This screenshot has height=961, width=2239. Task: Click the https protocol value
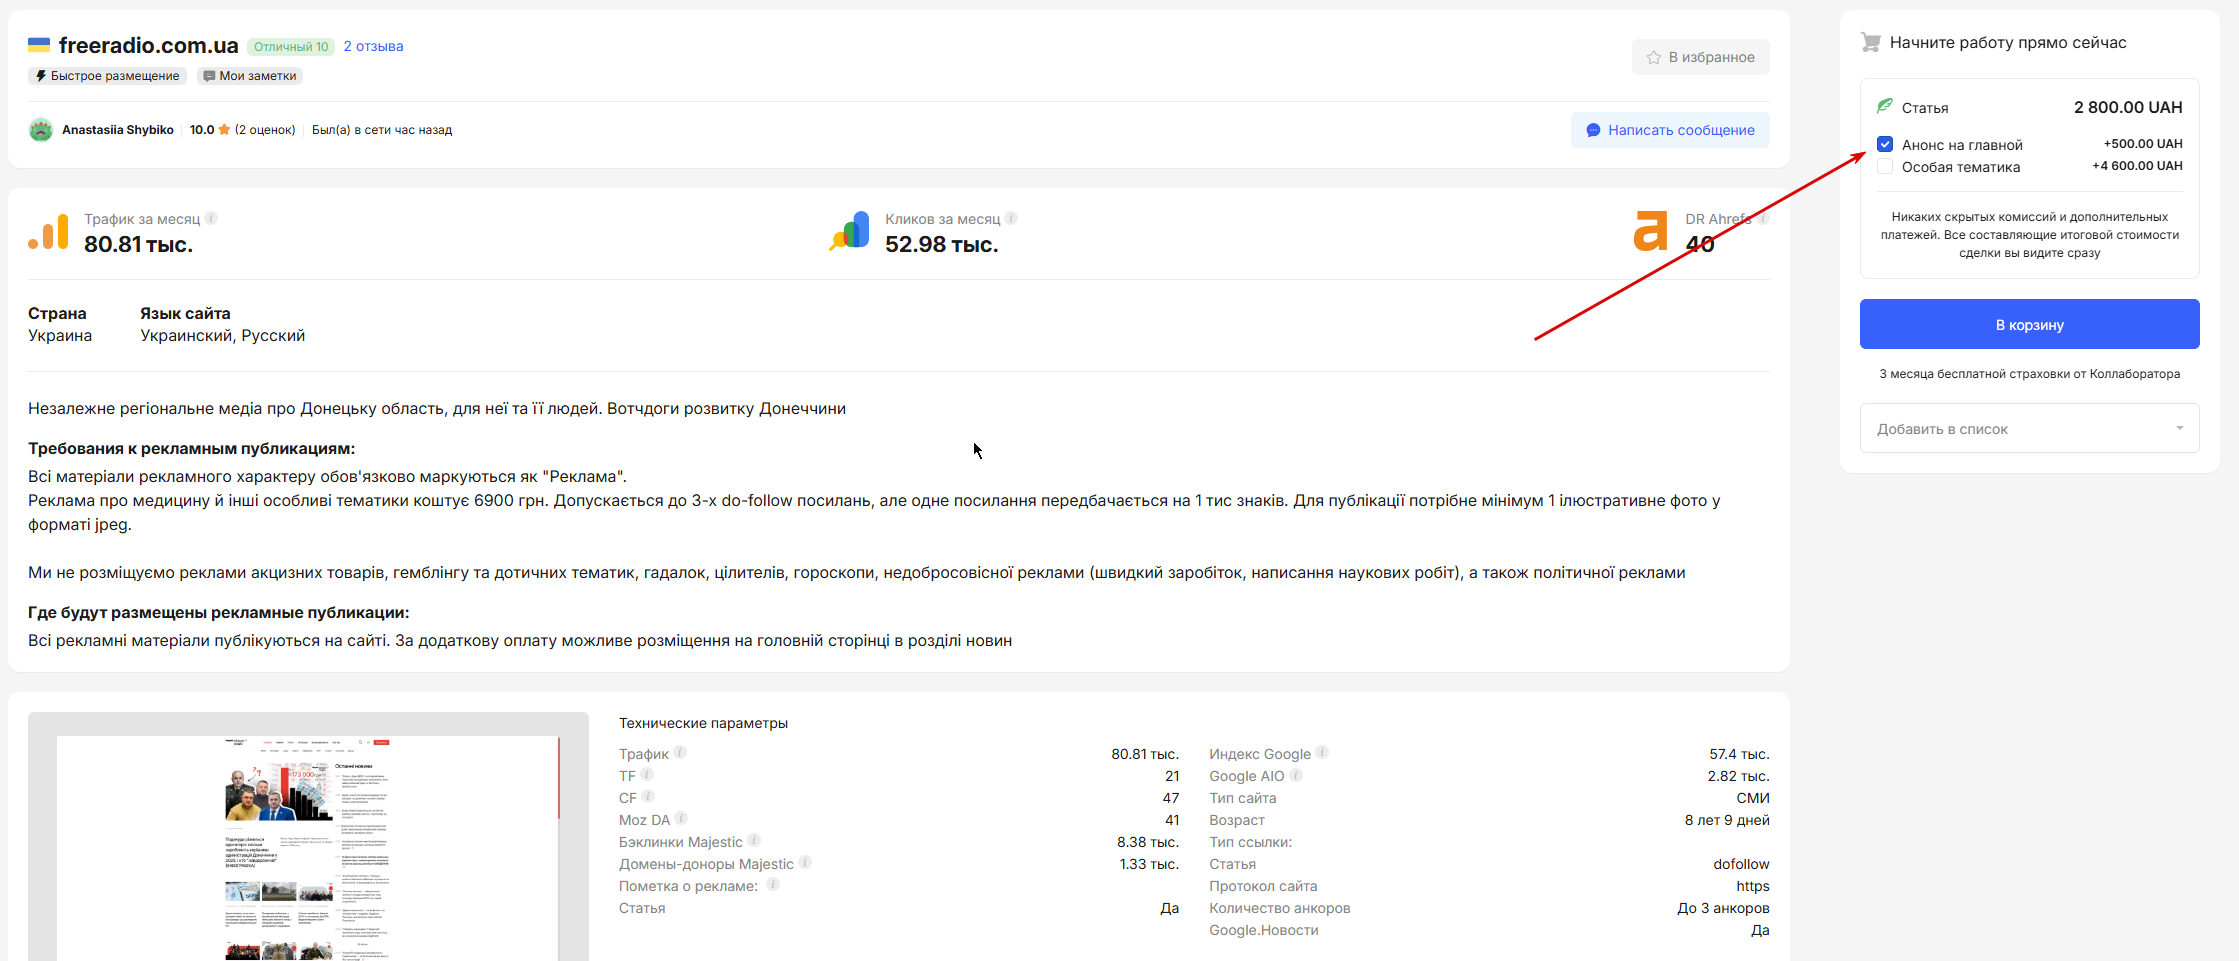click(x=1753, y=886)
